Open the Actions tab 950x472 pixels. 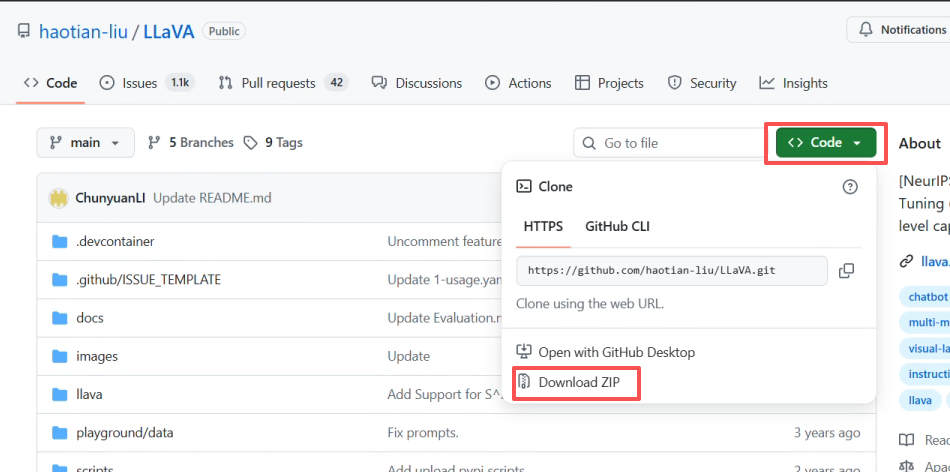[518, 83]
